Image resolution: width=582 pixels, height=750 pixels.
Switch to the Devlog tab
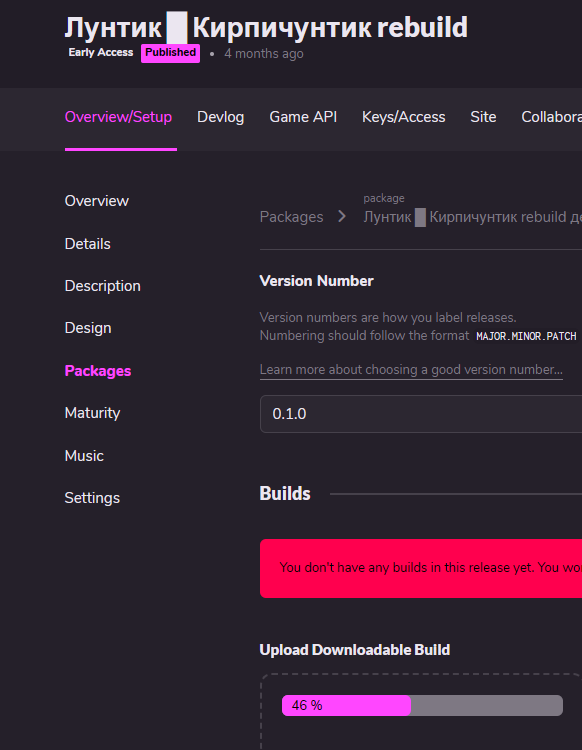220,117
